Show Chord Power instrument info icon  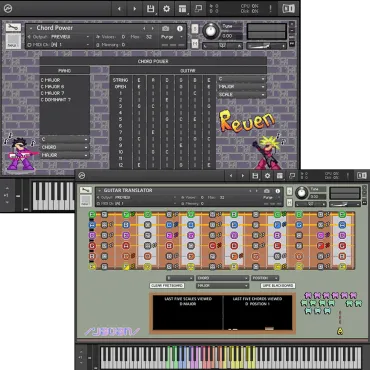tap(180, 29)
